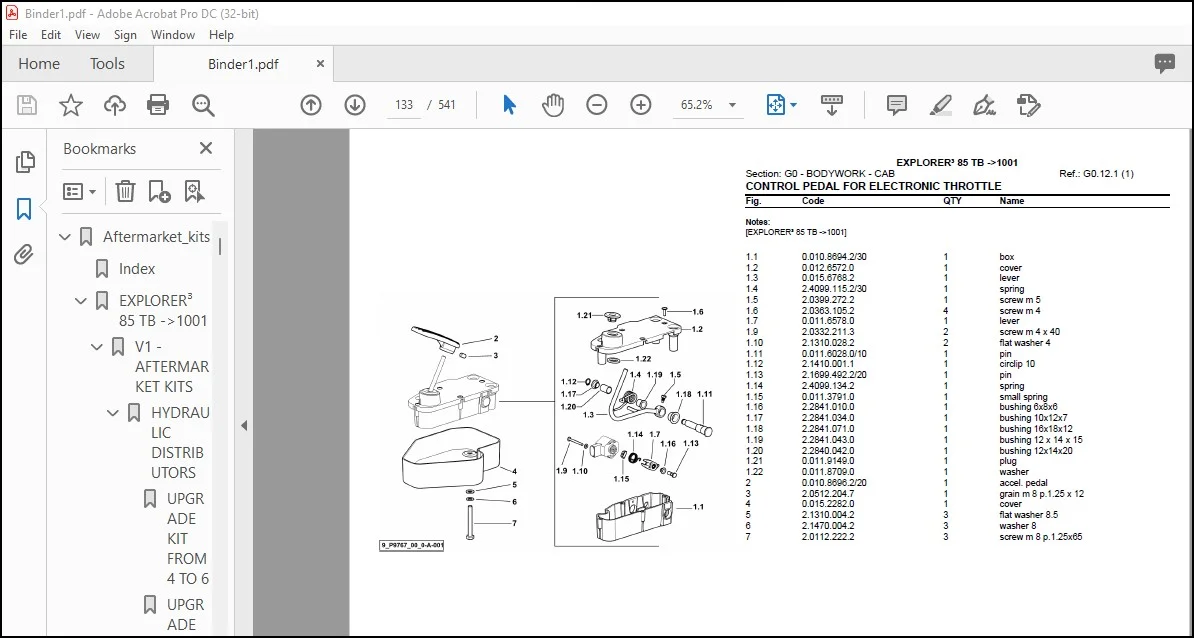
Task: Click the 65.2% zoom value field
Action: click(697, 105)
